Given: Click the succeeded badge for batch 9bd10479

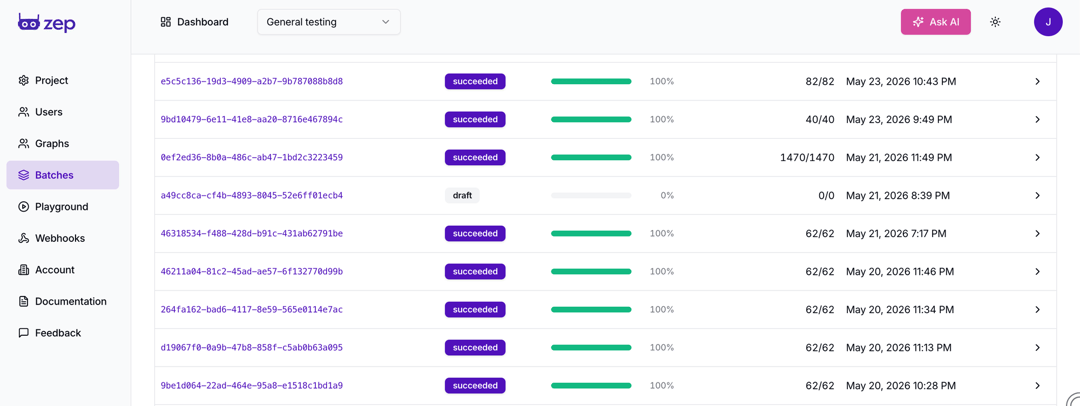Looking at the screenshot, I should (x=475, y=119).
